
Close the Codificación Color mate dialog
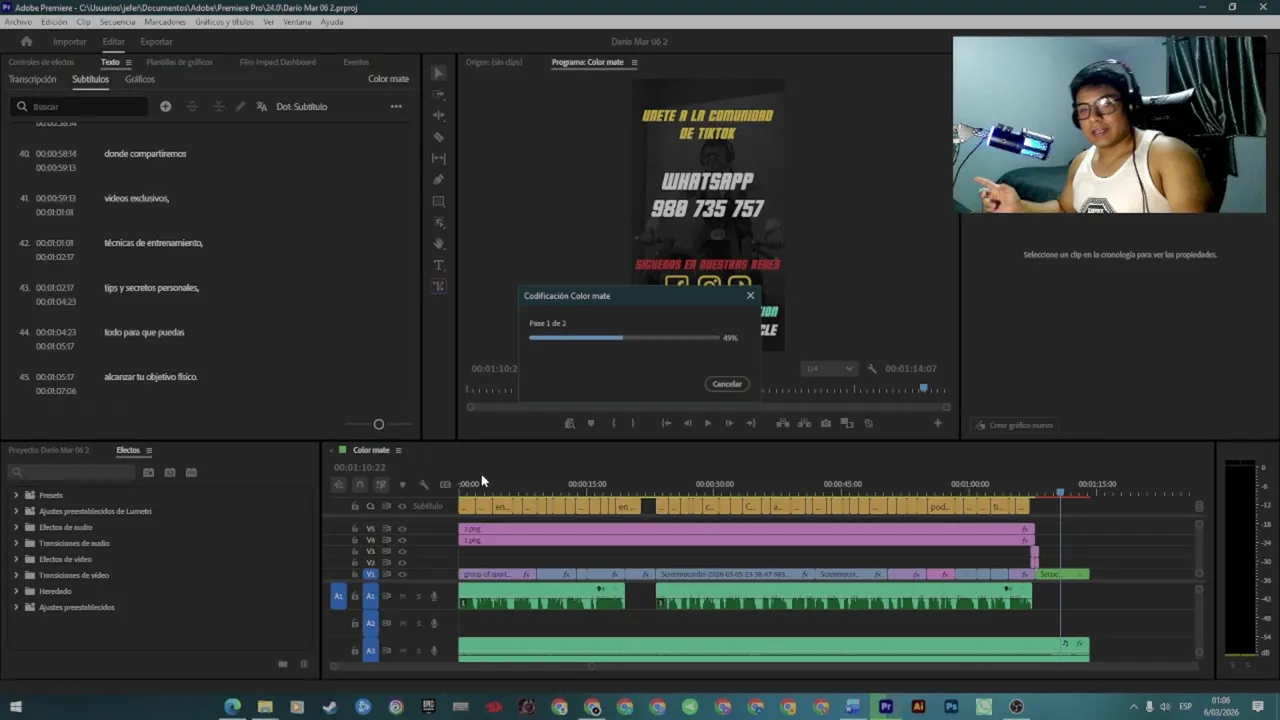pos(750,295)
